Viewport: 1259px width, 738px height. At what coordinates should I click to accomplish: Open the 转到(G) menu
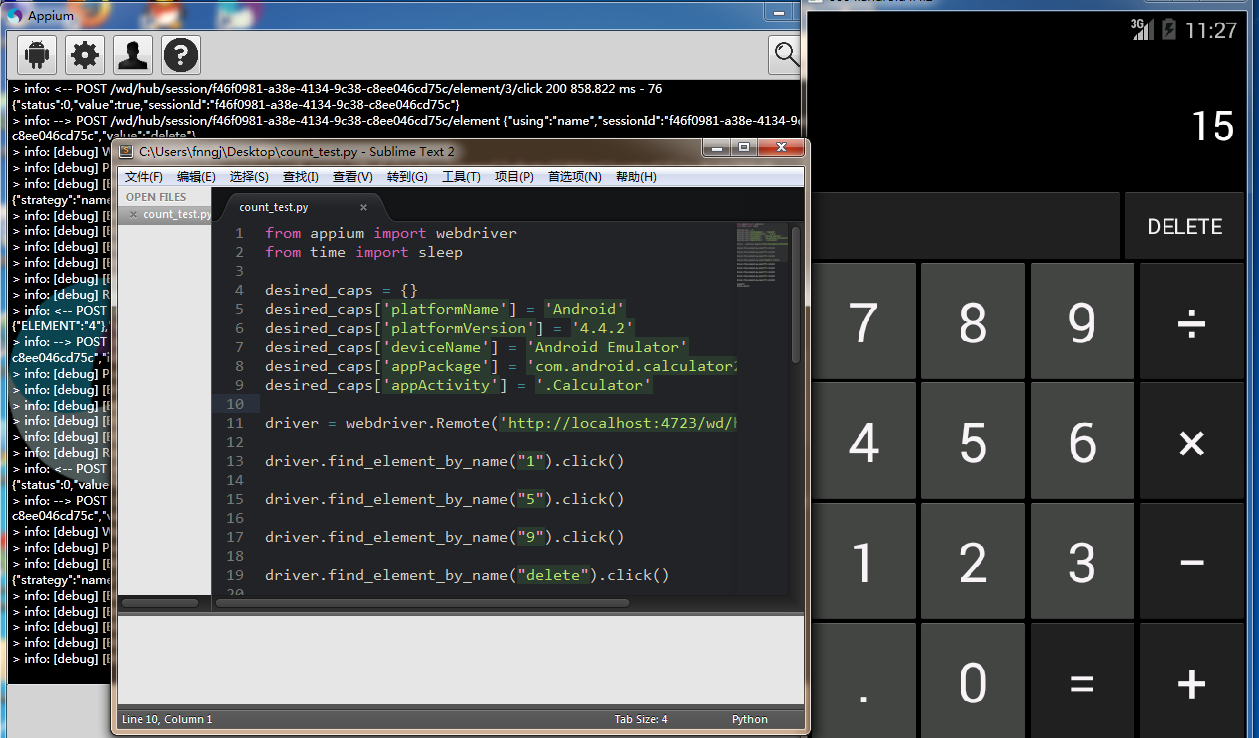tap(407, 177)
